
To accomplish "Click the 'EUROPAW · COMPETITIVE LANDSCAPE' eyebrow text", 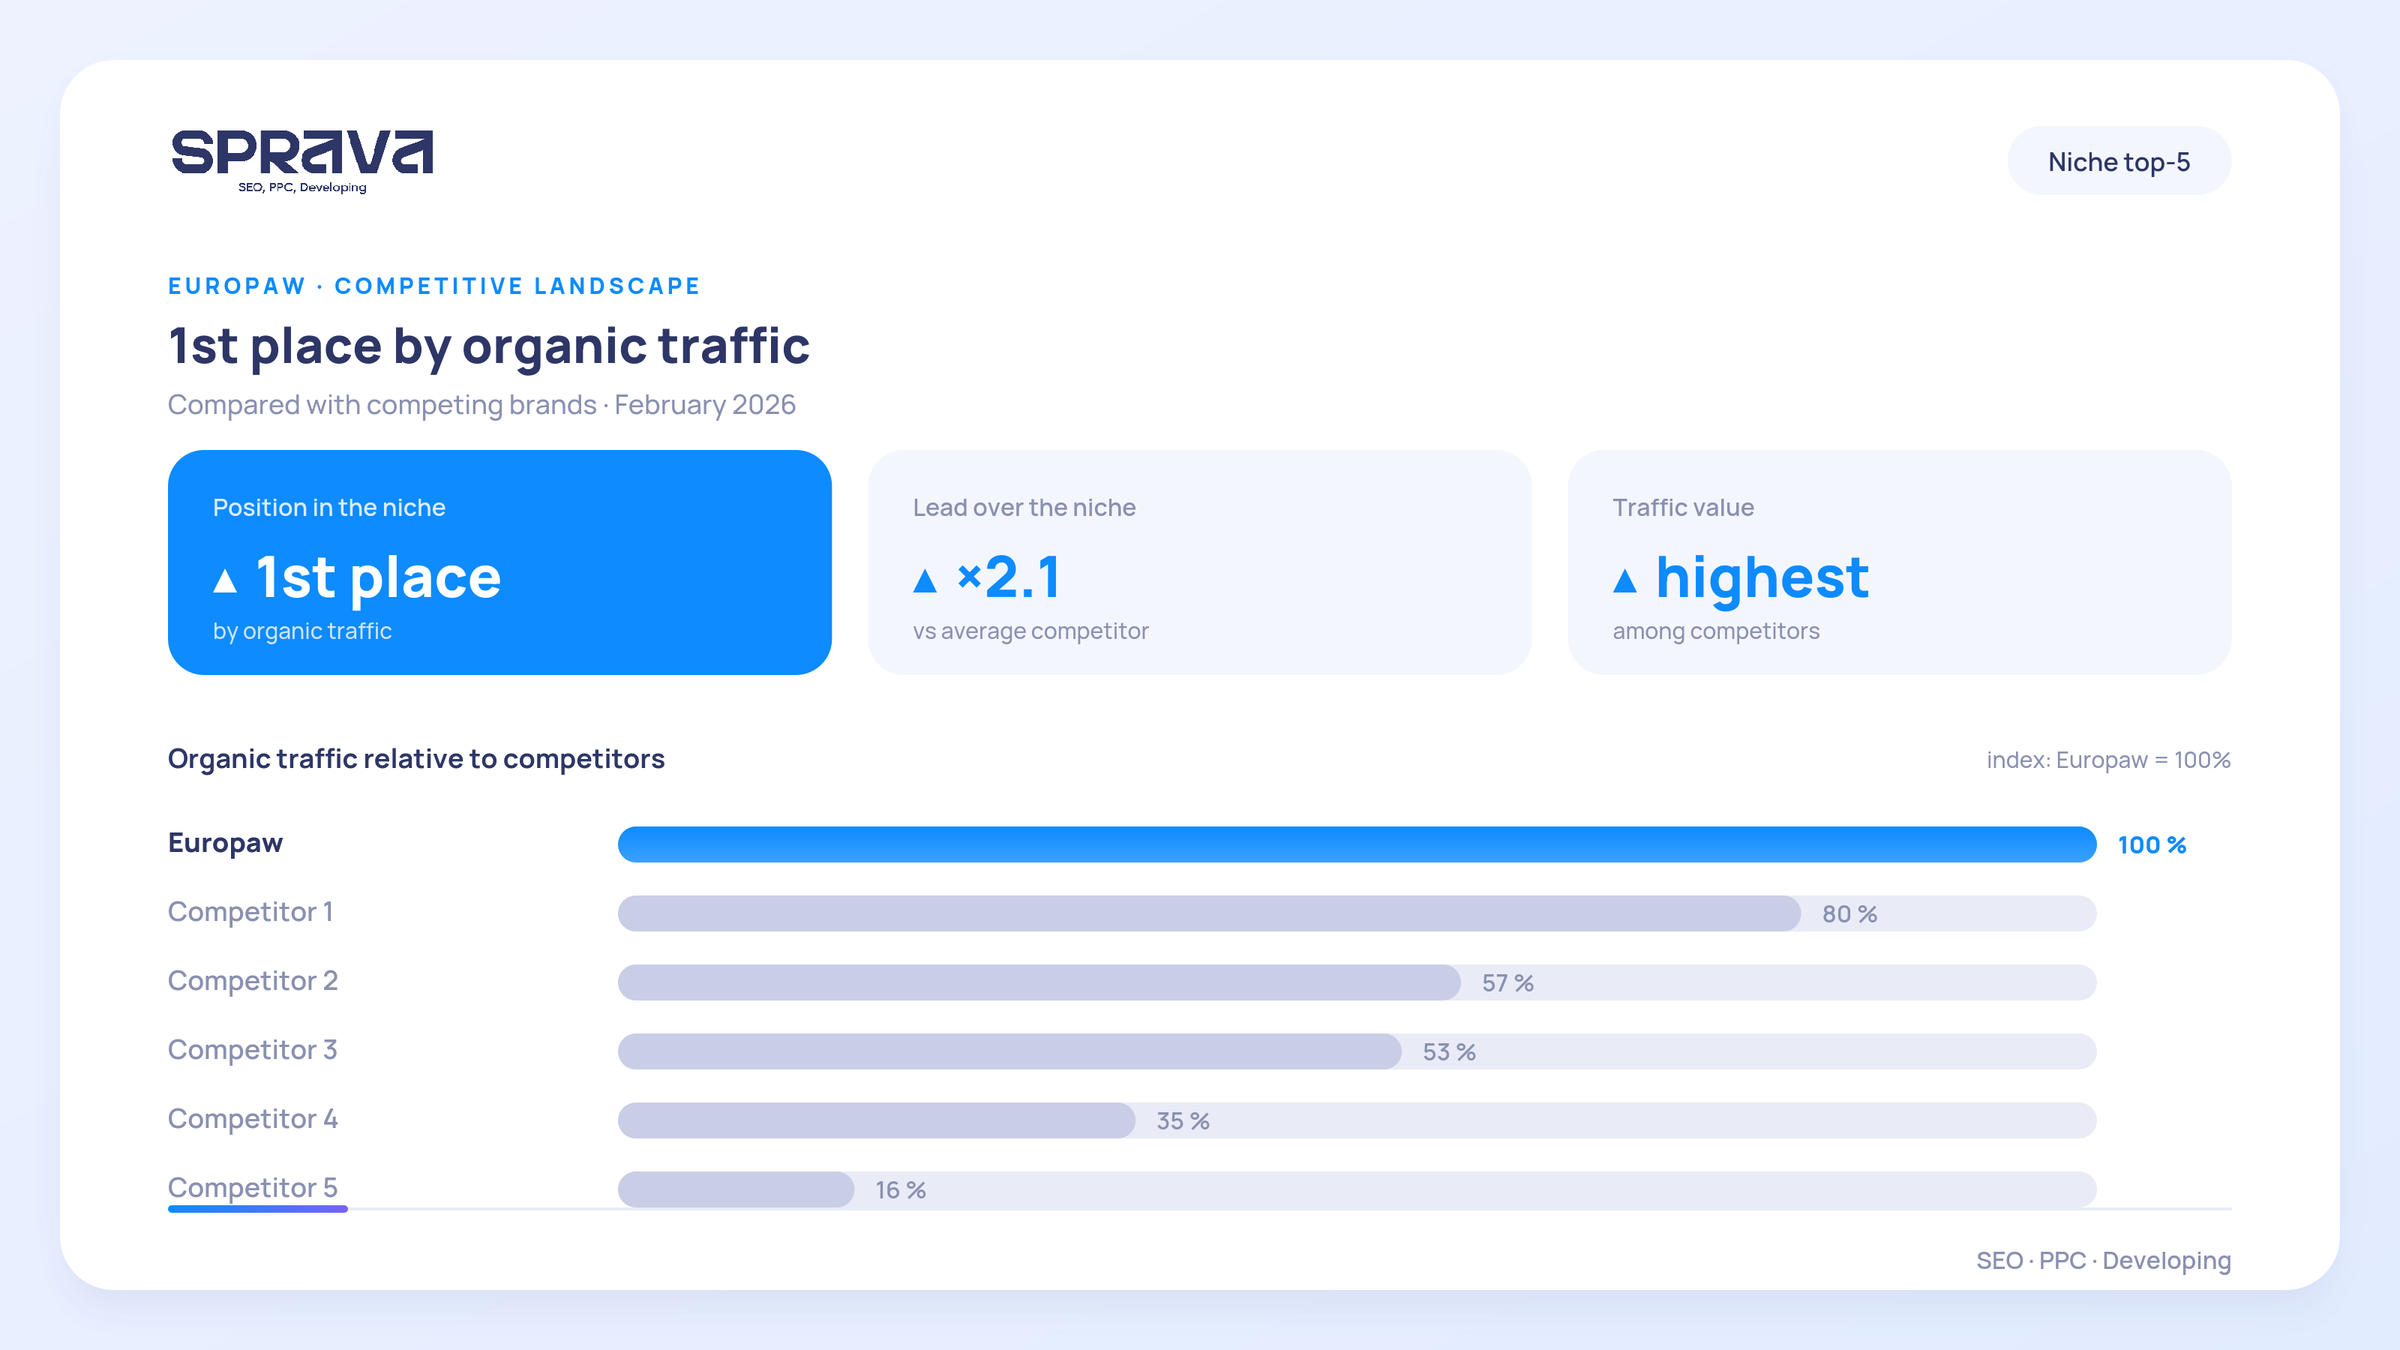I will 434,286.
